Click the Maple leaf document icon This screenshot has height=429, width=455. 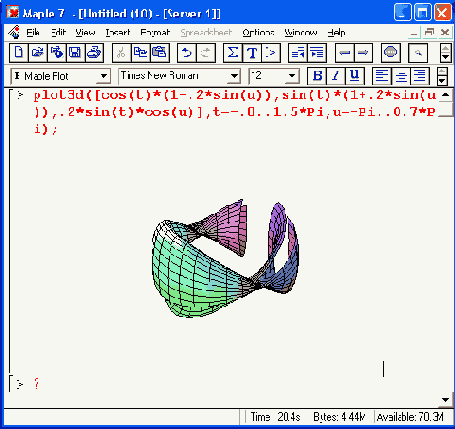click(x=14, y=32)
